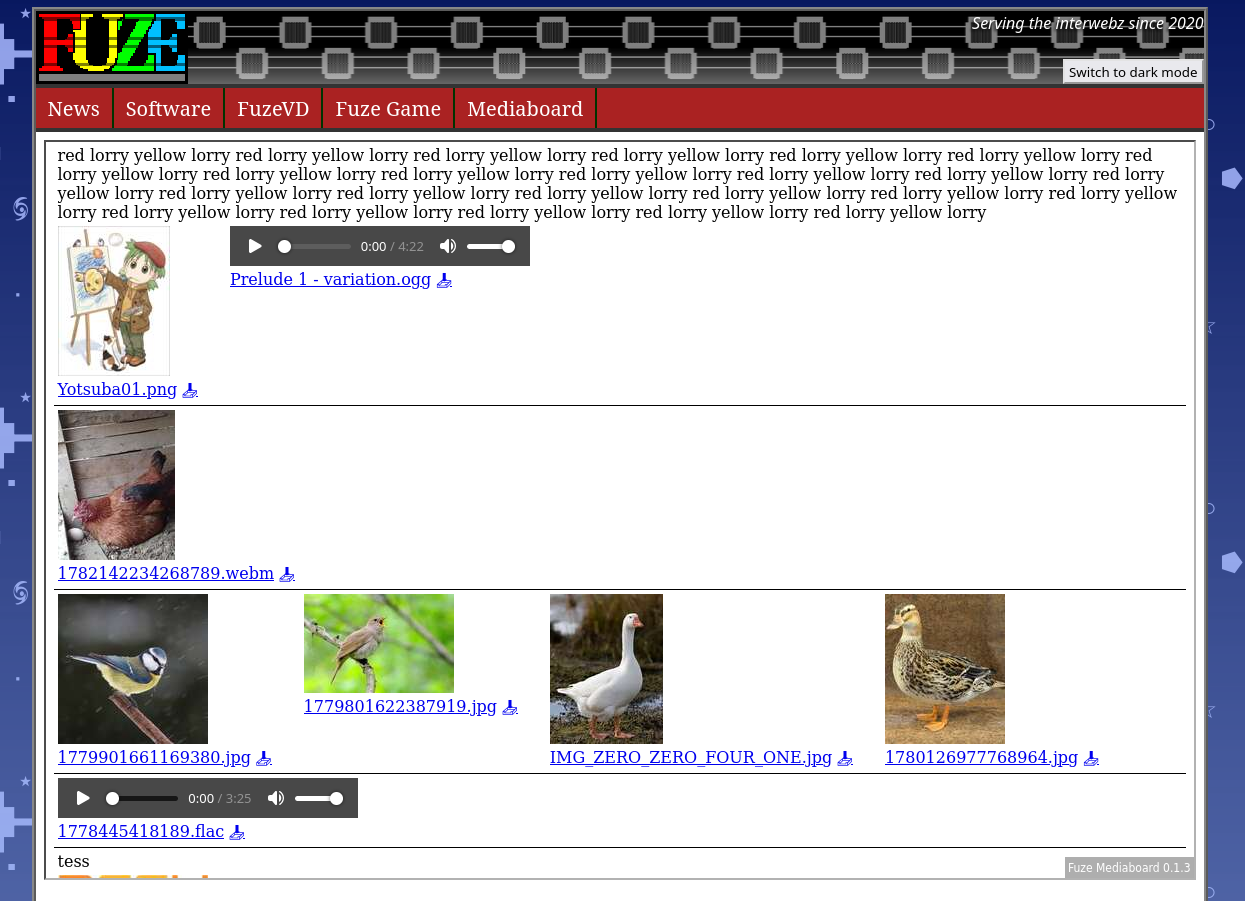Adjust the Prelude 1 player volume slider

point(491,246)
